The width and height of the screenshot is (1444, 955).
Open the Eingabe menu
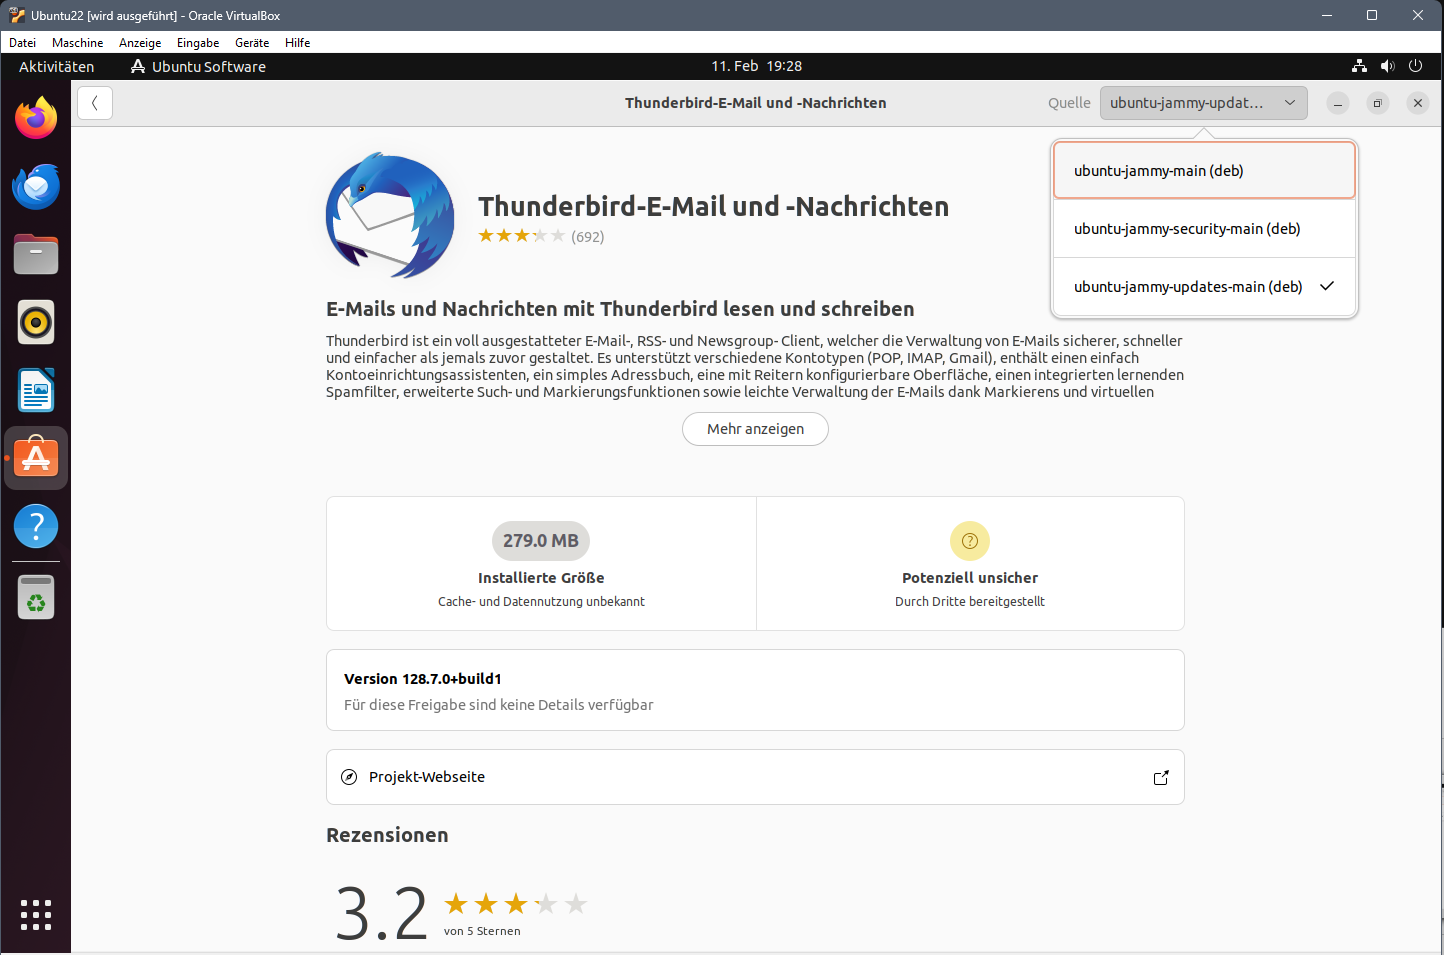(x=198, y=43)
